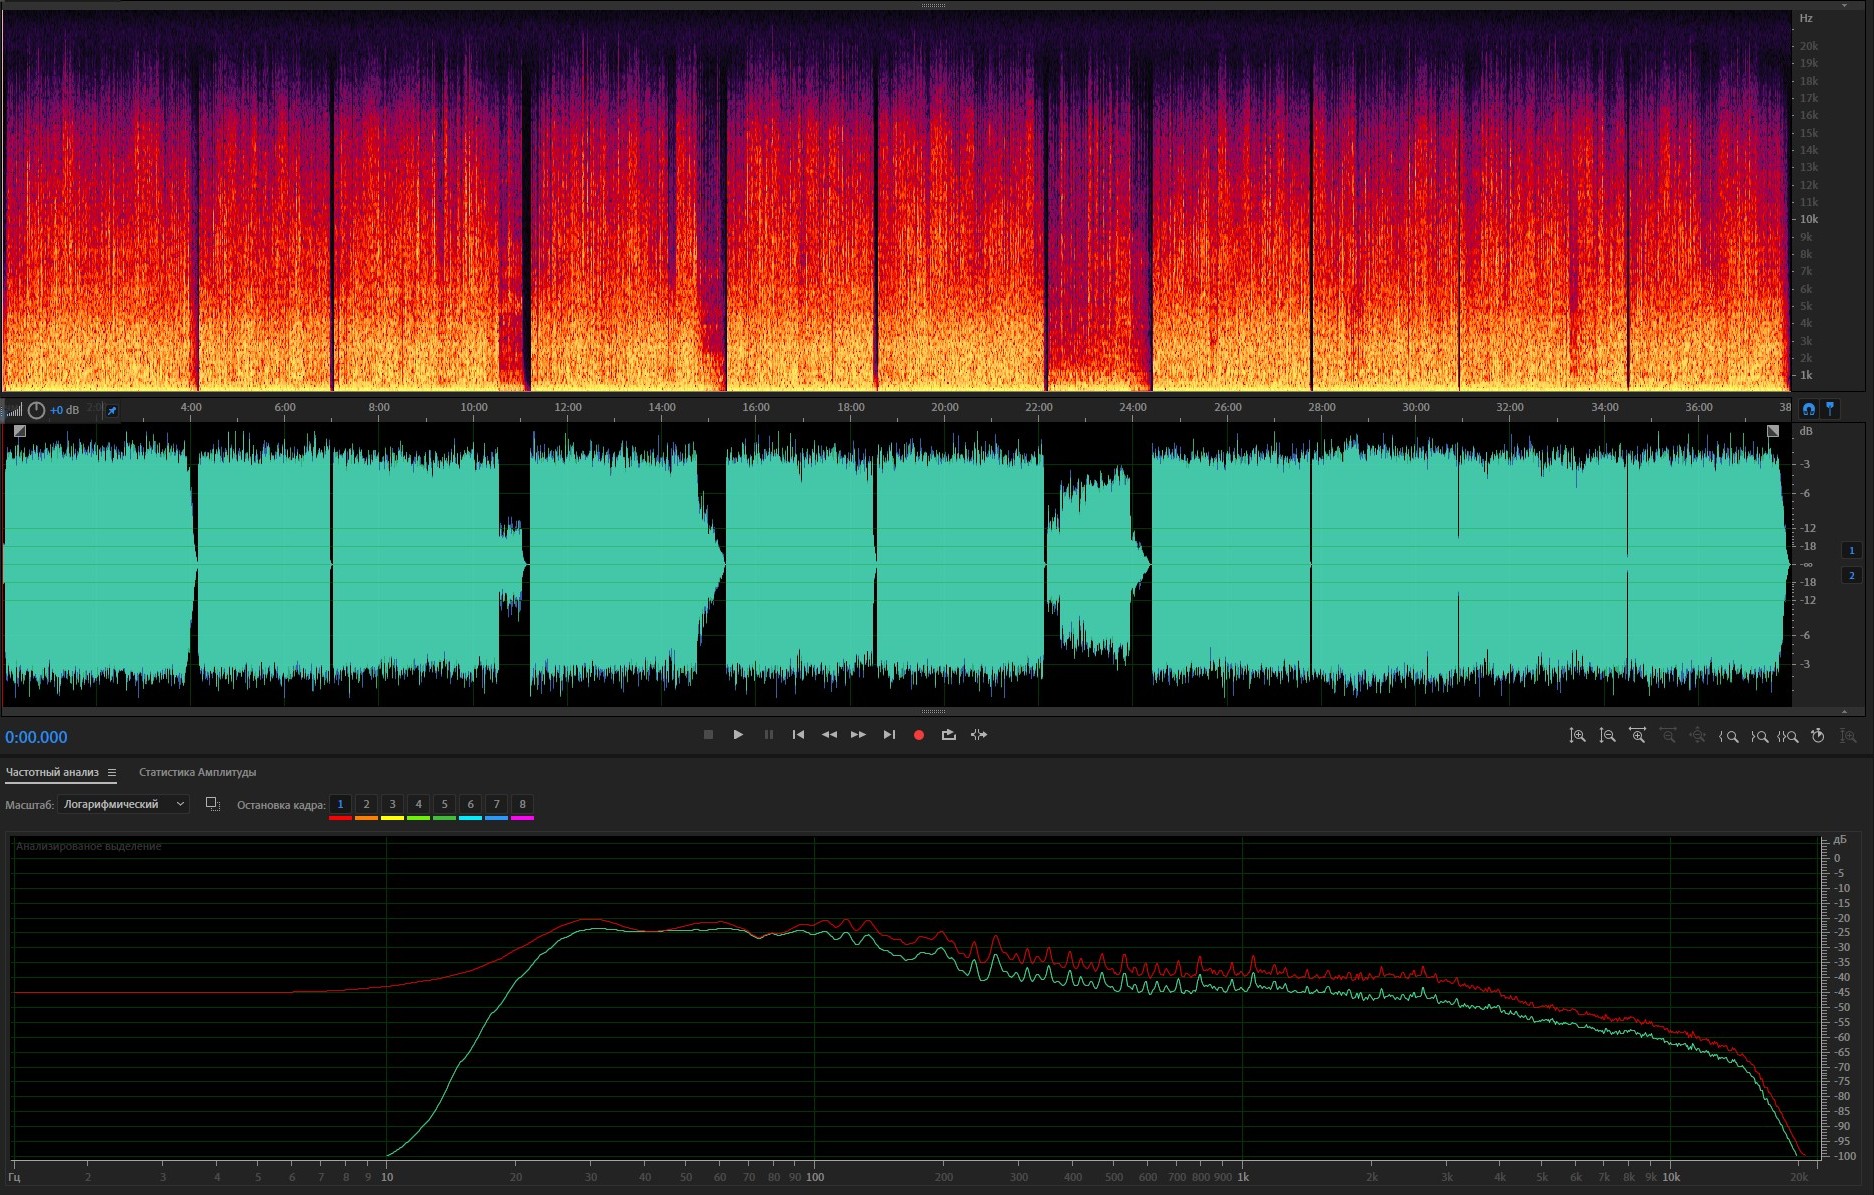1874x1195 pixels.
Task: Jump to previous marker with skip-back icon
Action: coord(798,735)
